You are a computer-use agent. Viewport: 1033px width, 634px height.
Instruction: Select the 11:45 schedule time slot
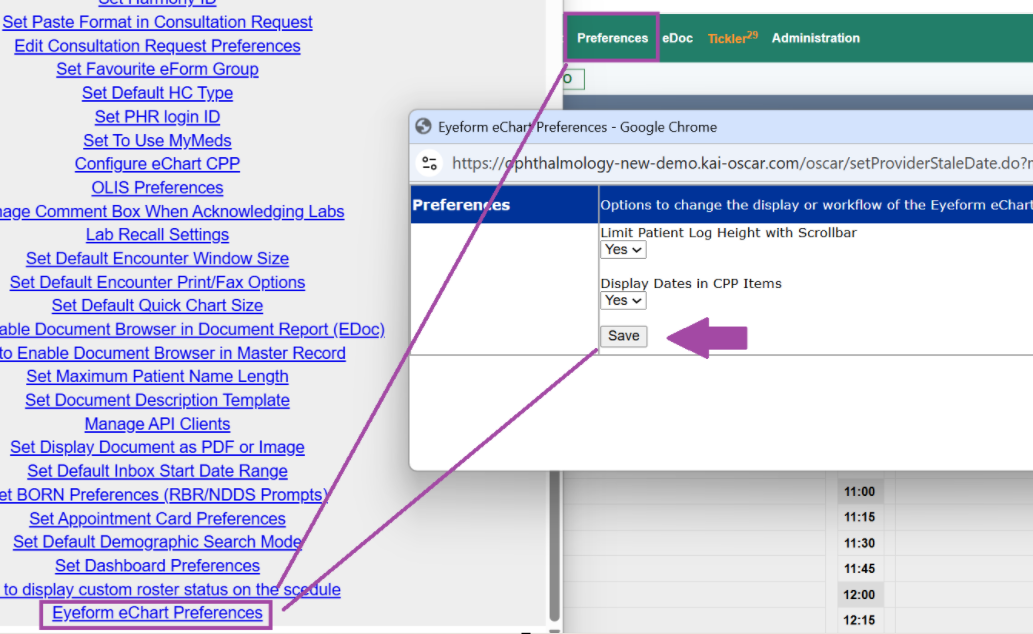[859, 569]
